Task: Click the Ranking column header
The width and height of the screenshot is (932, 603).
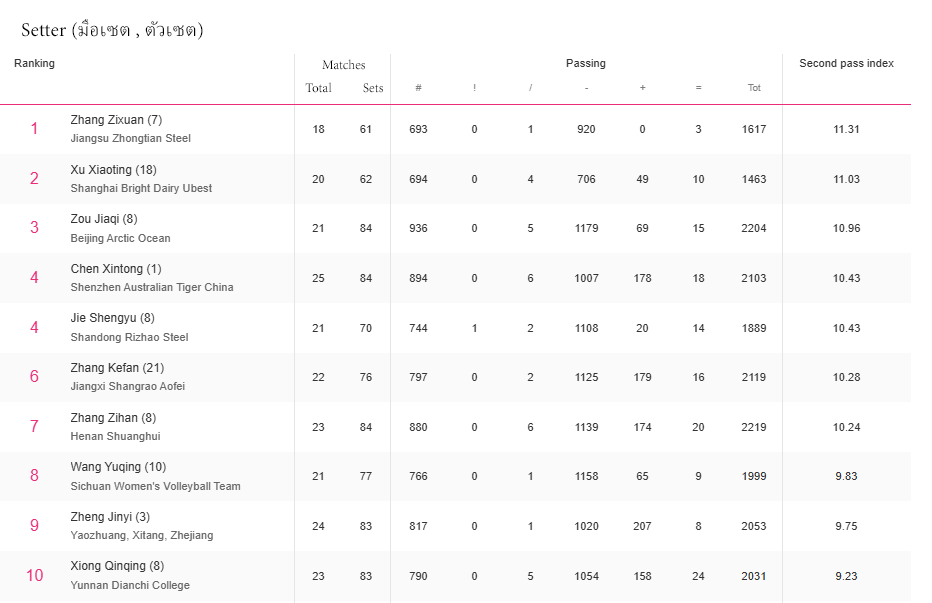Action: [34, 63]
